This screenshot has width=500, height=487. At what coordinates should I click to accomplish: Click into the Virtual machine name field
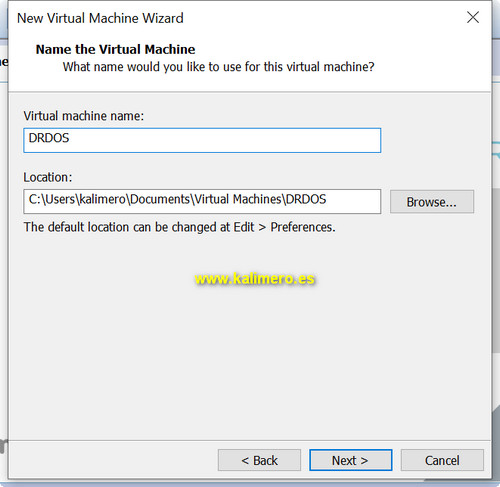(202, 140)
